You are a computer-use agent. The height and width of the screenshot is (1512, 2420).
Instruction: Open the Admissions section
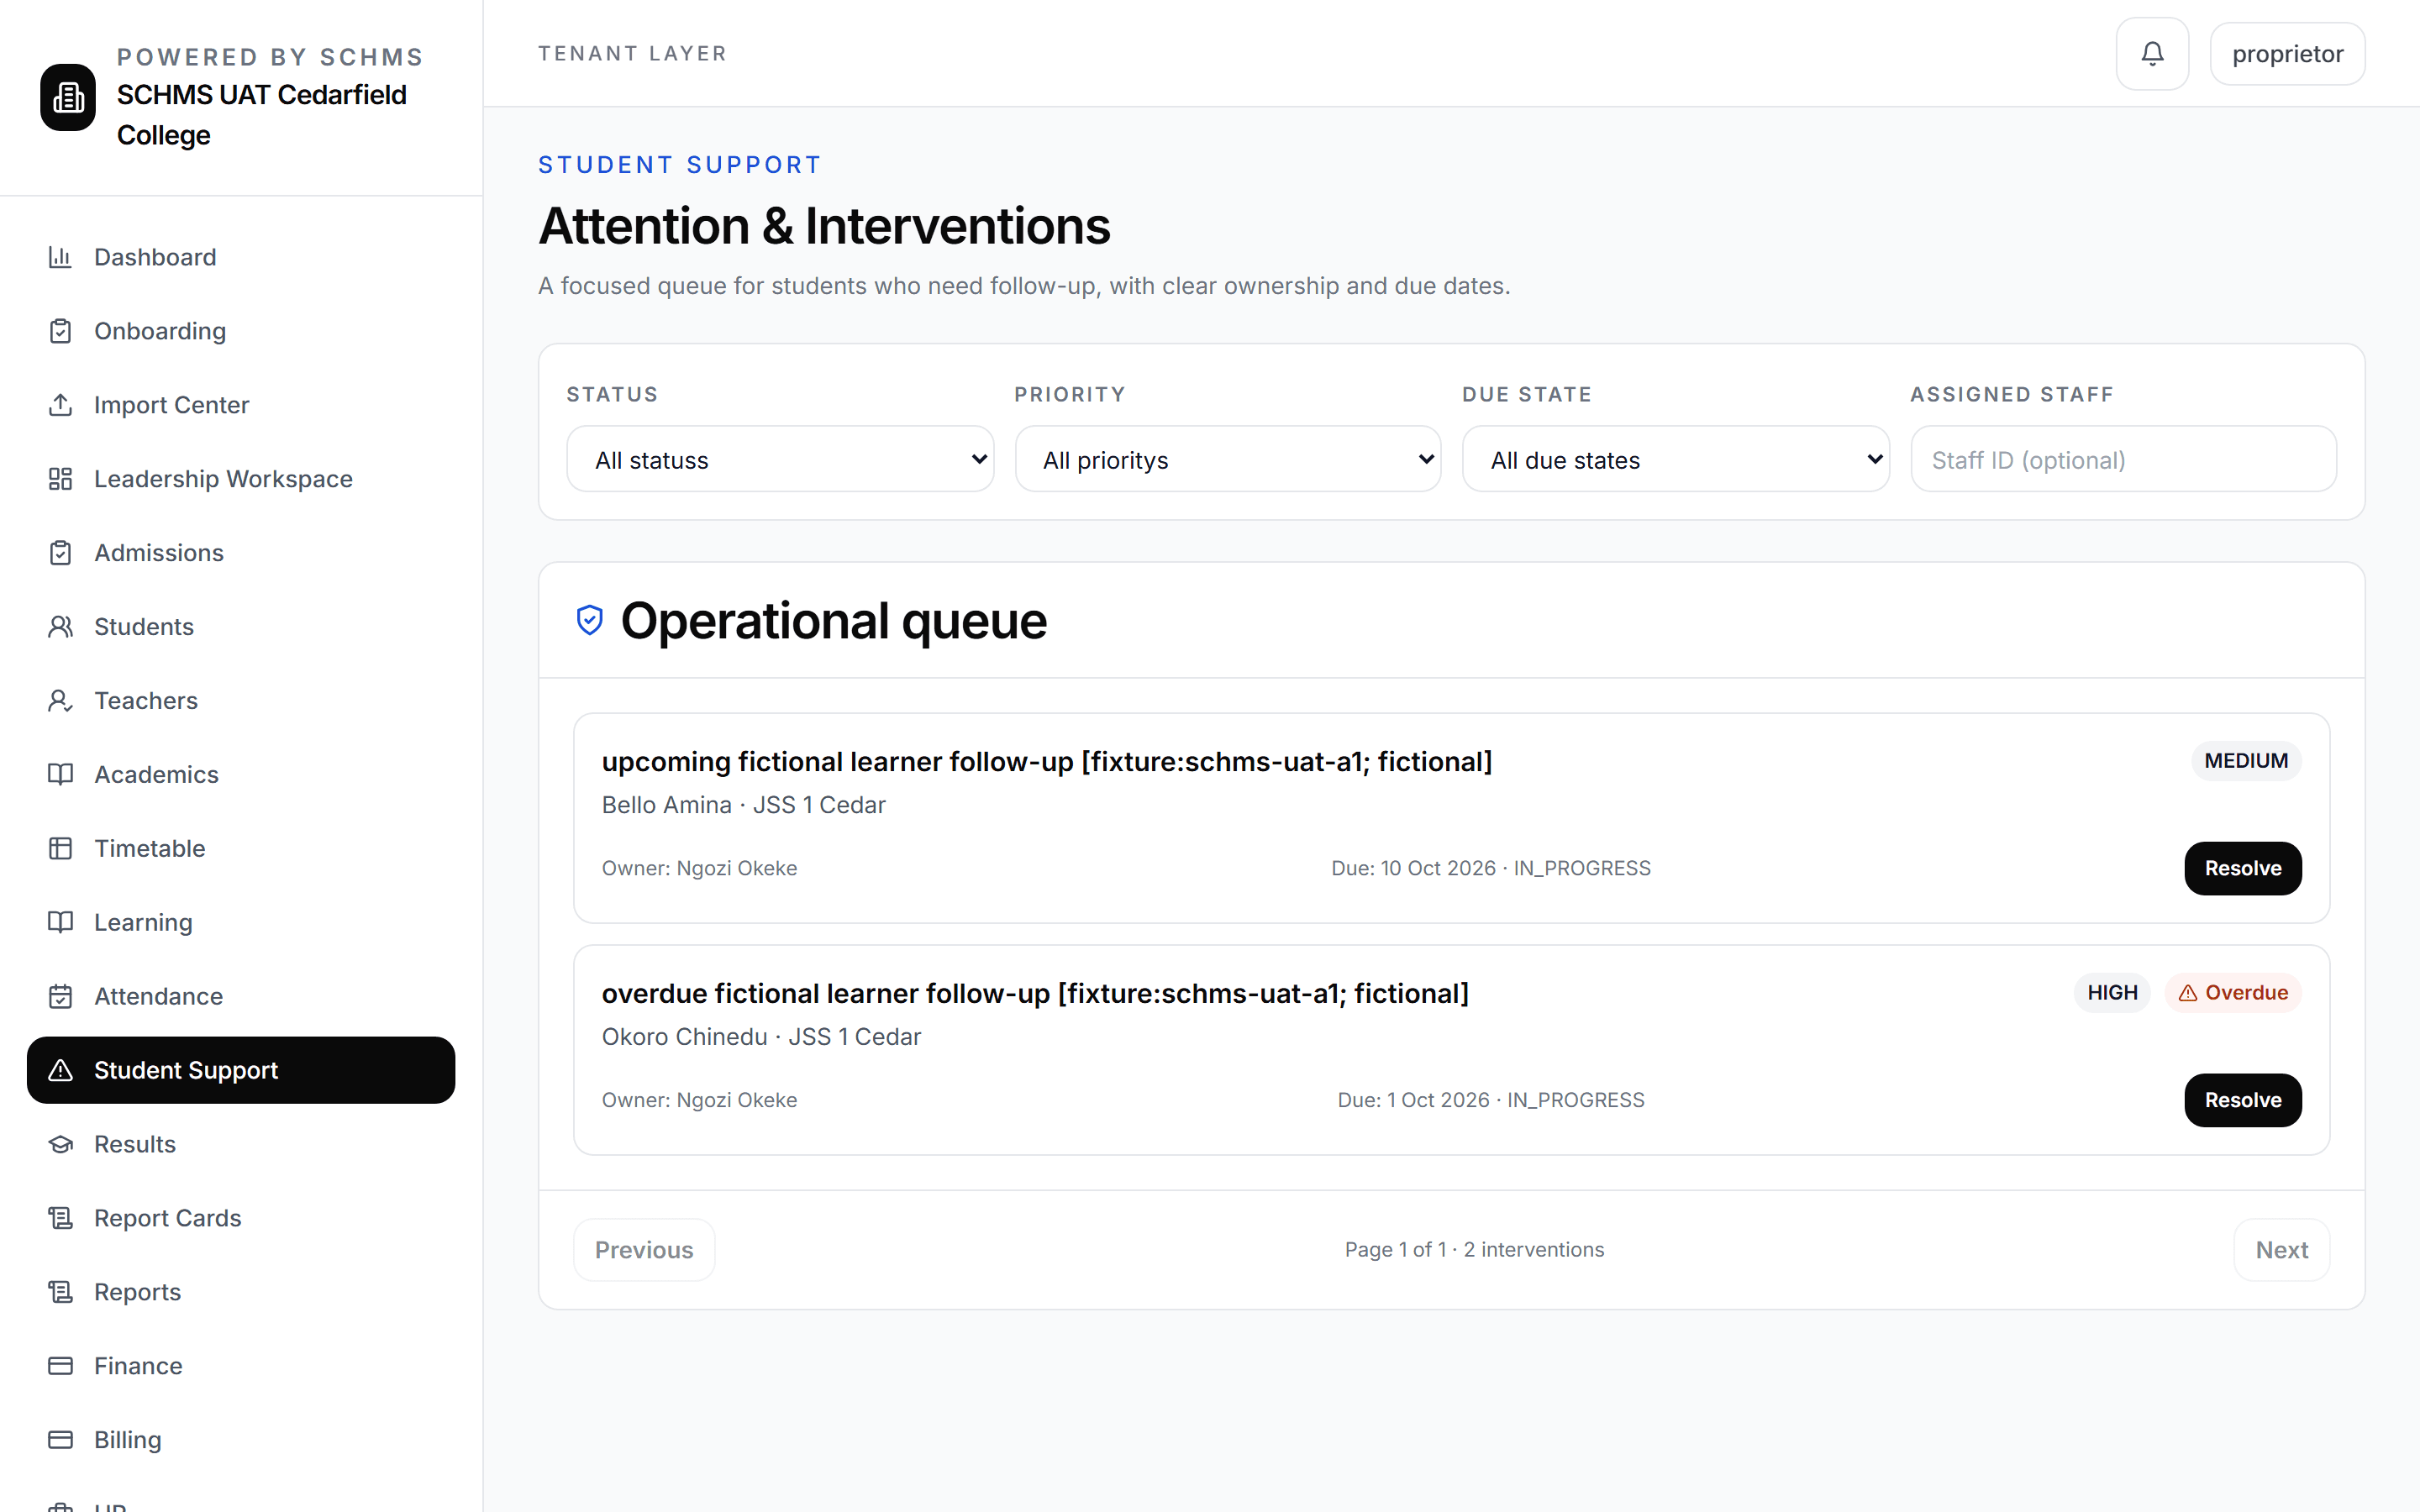[x=241, y=553]
